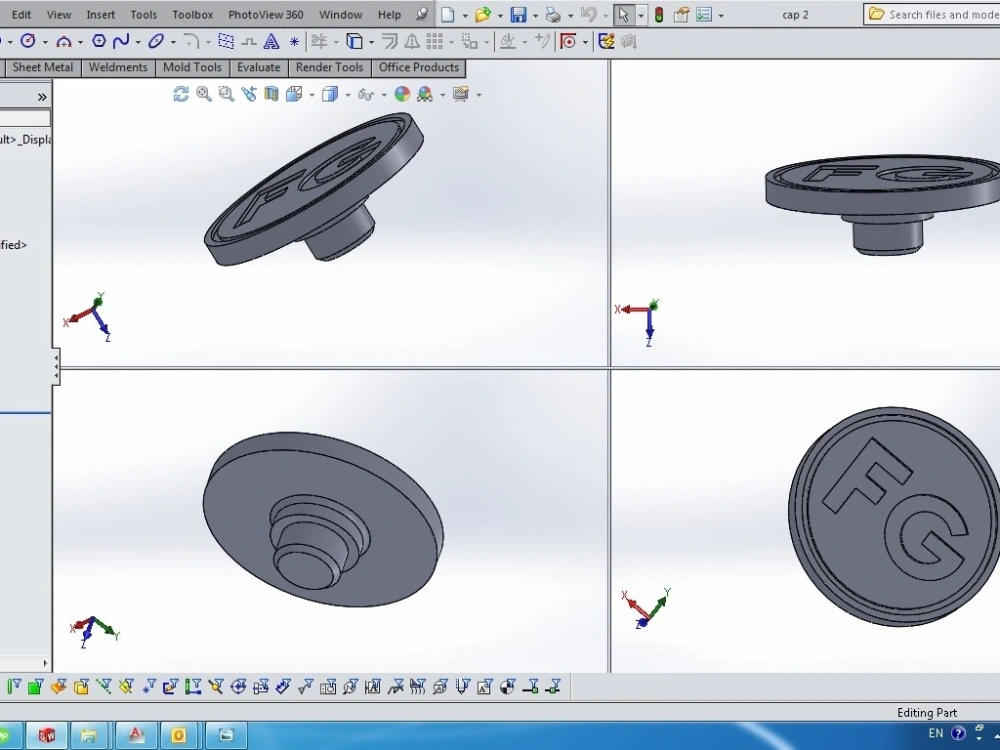Open the View Orientation cube icon
Screen dimensions: 1000x750
pyautogui.click(x=294, y=94)
